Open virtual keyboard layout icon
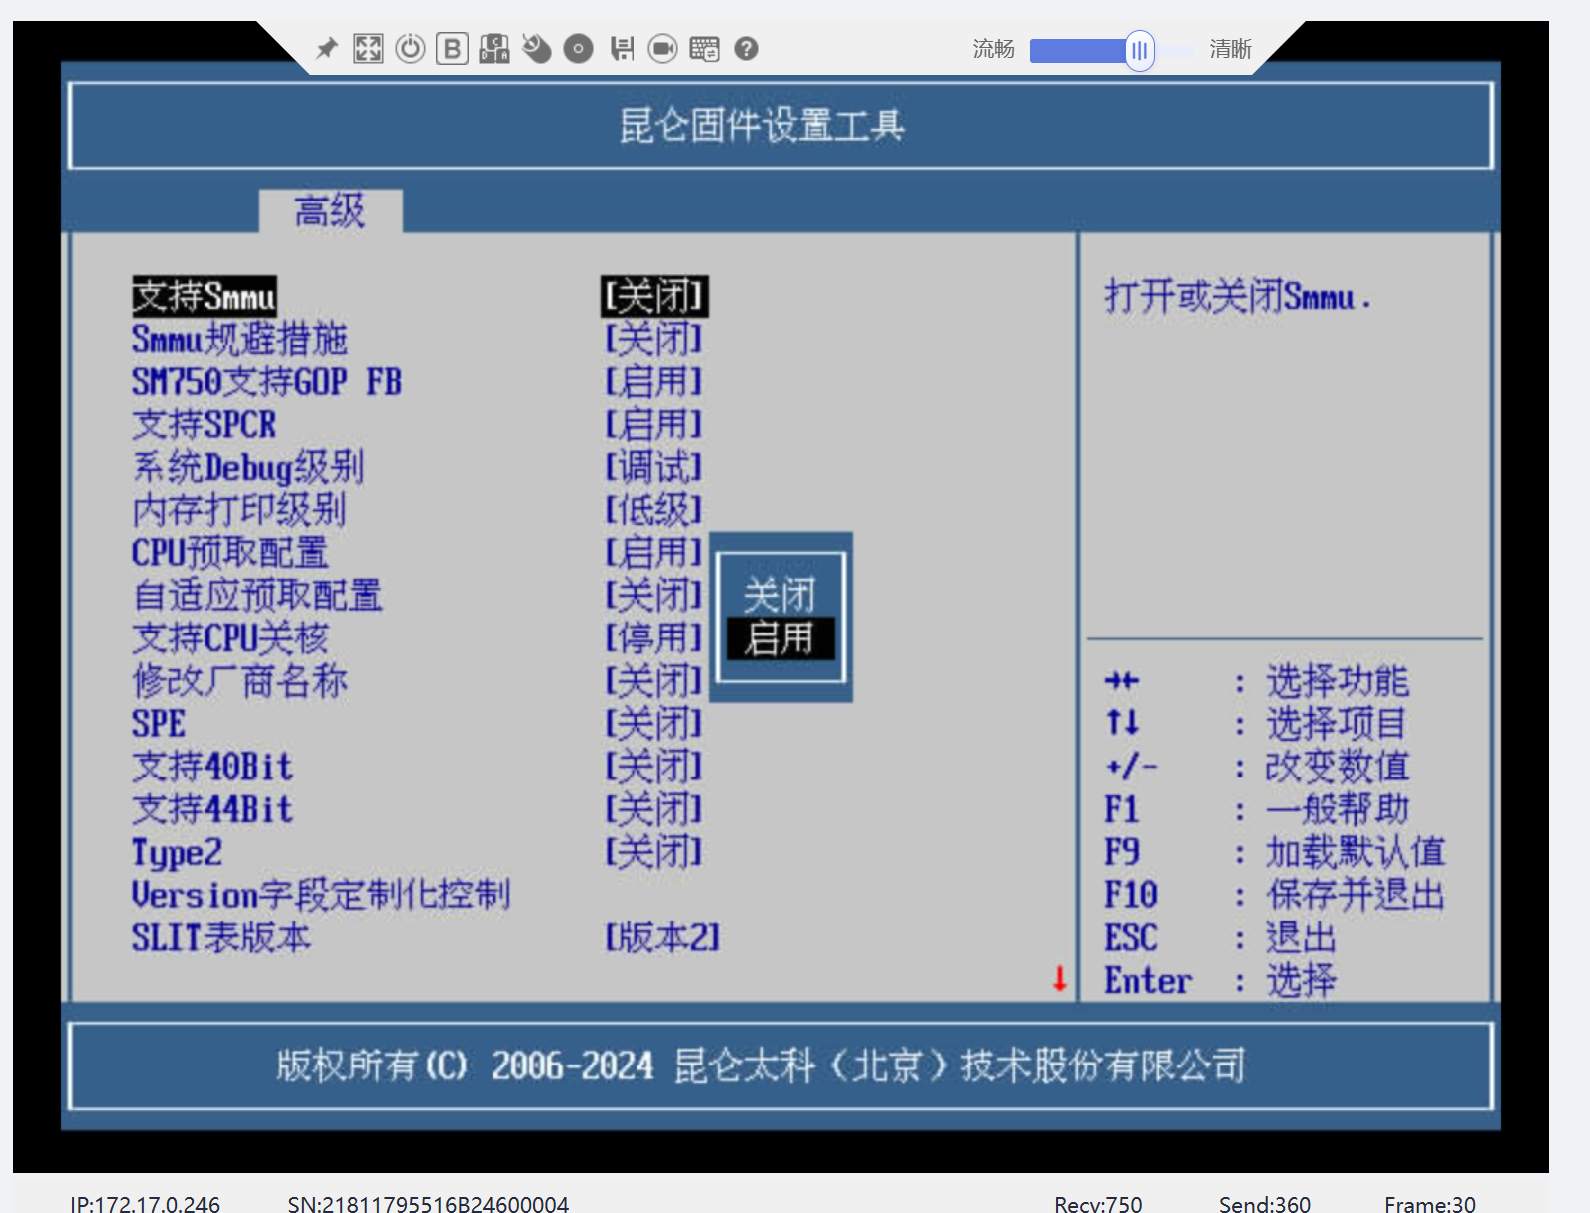This screenshot has height=1213, width=1590. tap(704, 48)
